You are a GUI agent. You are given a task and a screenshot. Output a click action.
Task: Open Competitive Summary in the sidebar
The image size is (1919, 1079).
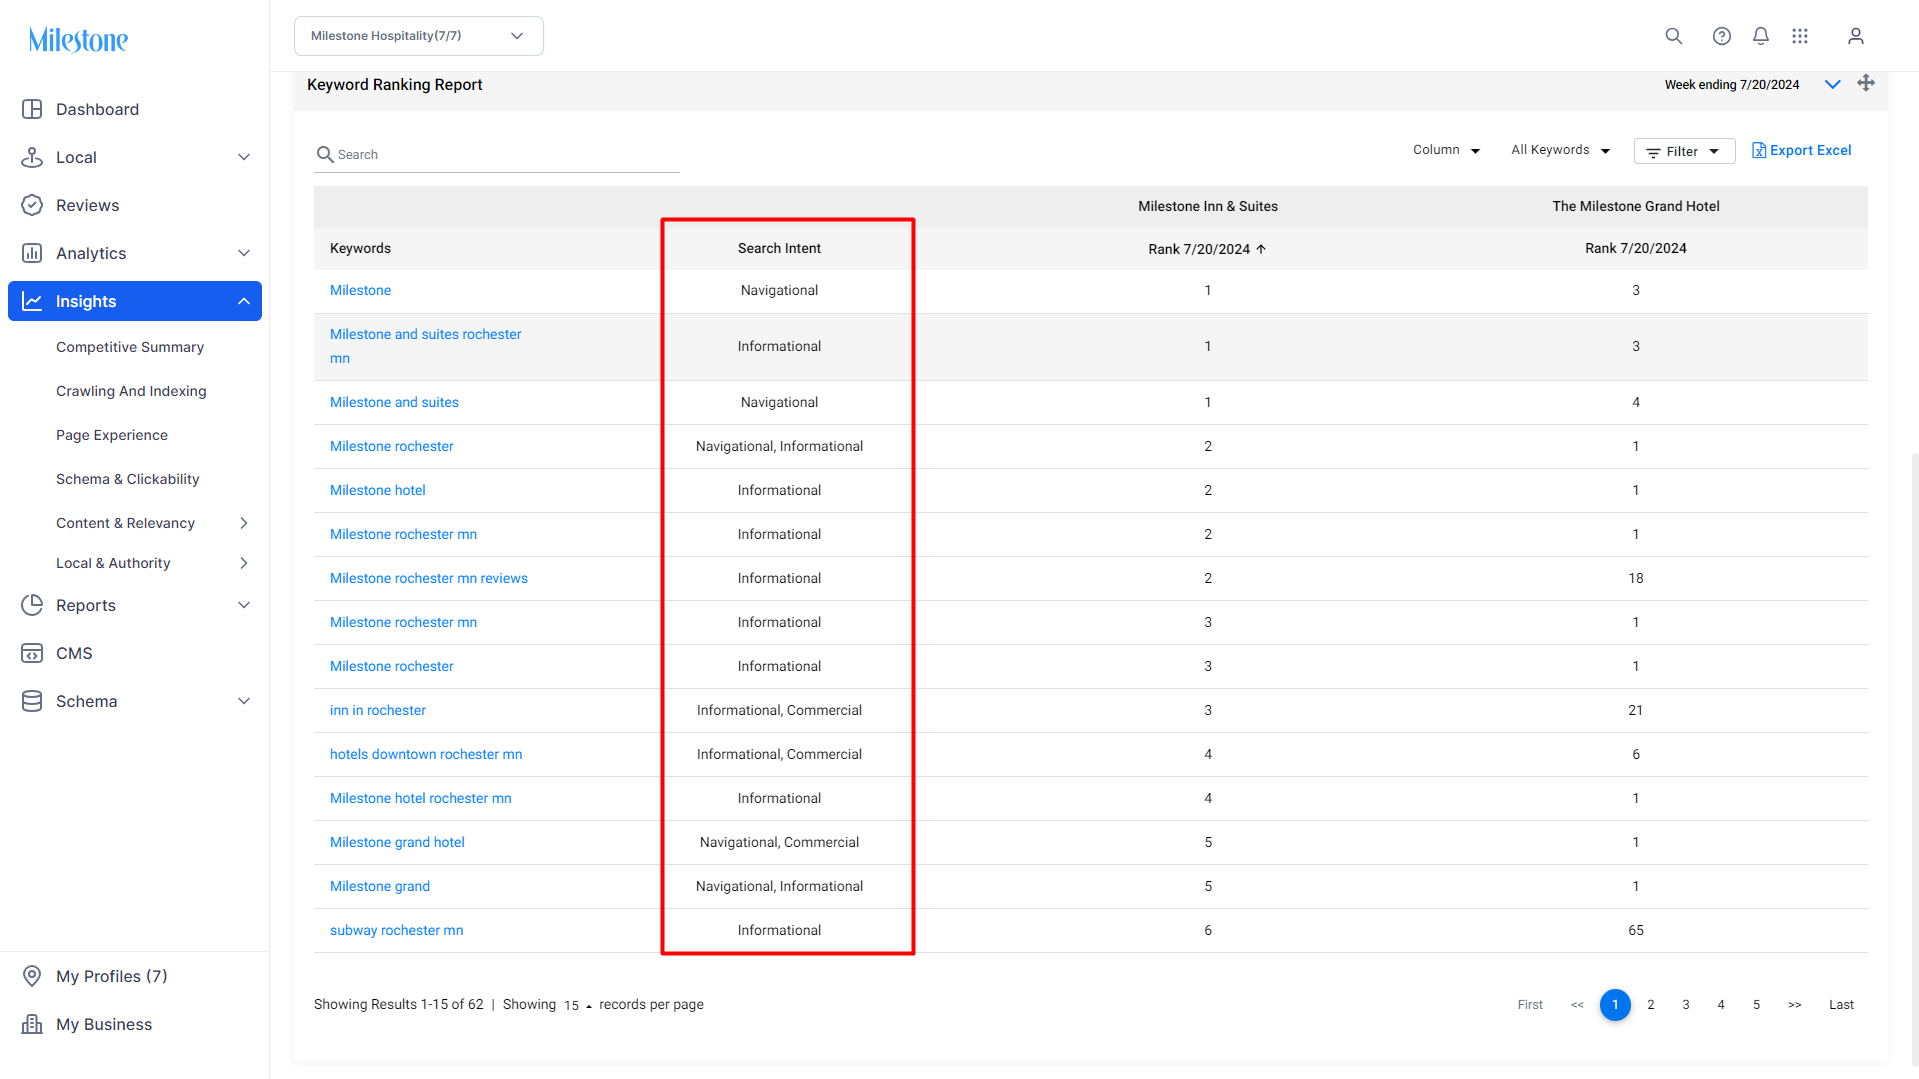(x=130, y=347)
